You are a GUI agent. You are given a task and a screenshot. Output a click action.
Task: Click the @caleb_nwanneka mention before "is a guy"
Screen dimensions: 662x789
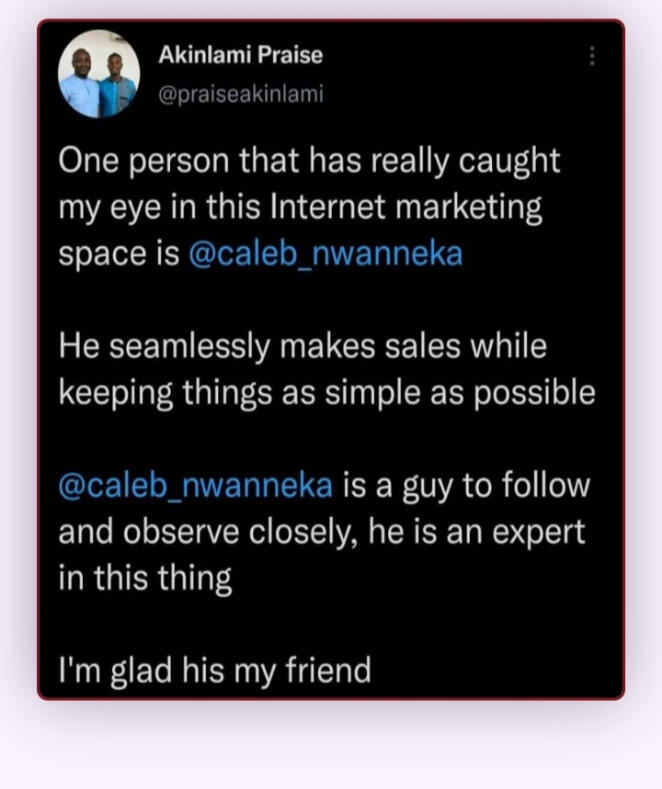(195, 486)
